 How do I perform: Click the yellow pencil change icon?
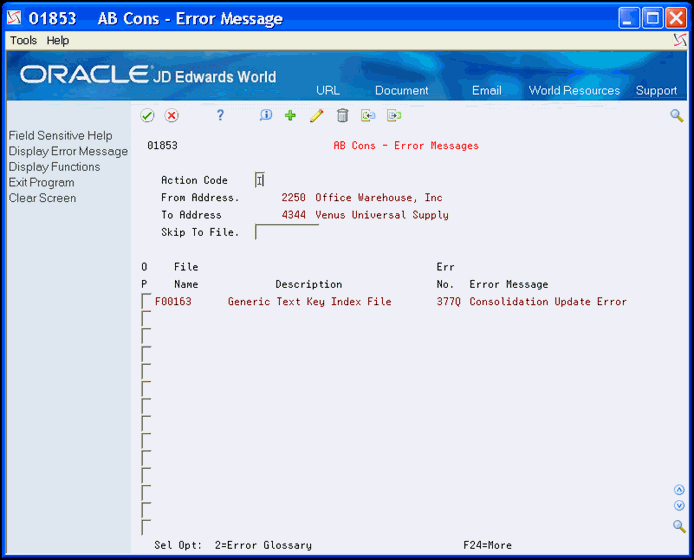pos(316,116)
